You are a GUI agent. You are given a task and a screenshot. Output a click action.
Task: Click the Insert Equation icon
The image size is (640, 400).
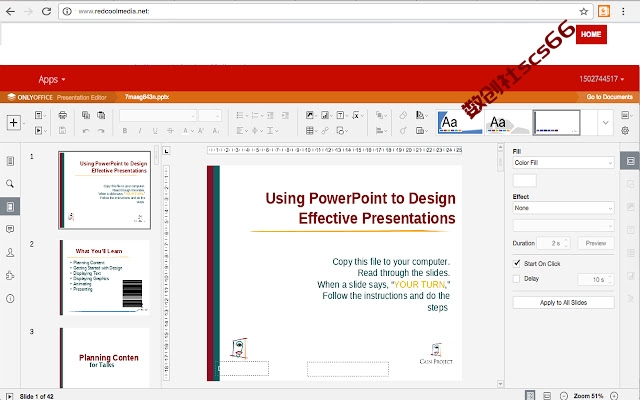point(356,116)
